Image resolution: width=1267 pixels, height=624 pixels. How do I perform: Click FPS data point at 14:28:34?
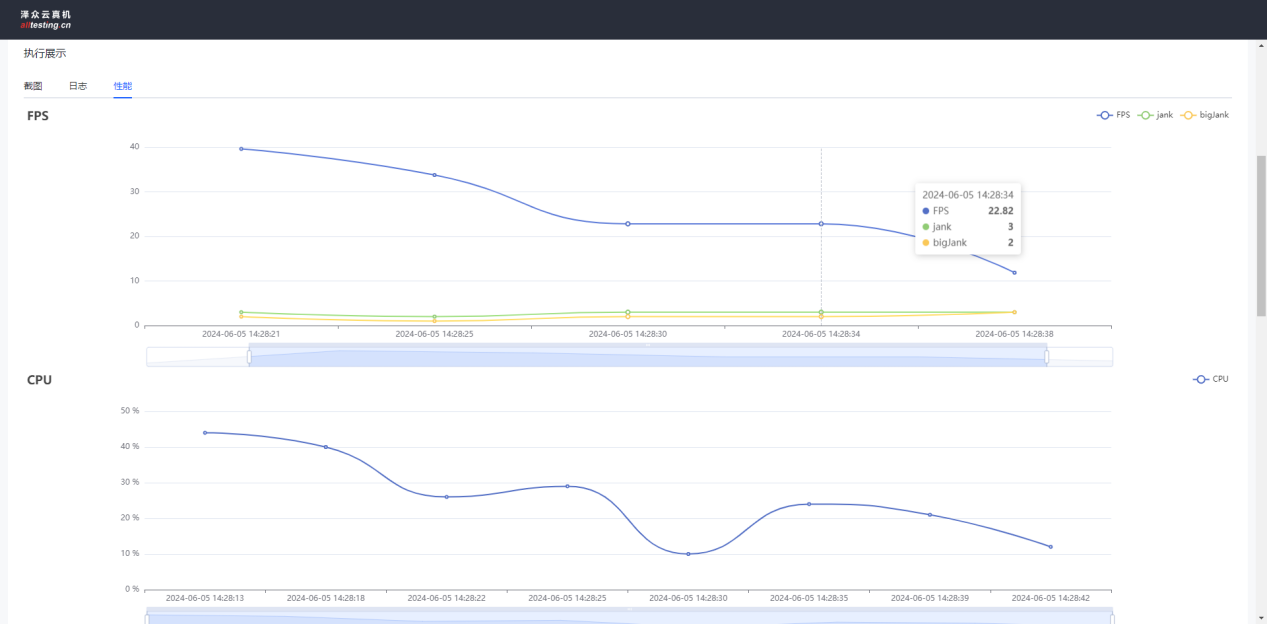tap(821, 224)
